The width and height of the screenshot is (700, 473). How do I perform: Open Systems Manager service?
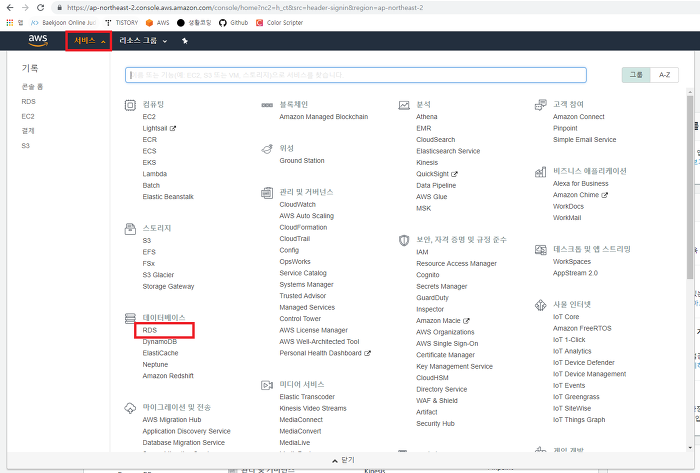tap(306, 285)
